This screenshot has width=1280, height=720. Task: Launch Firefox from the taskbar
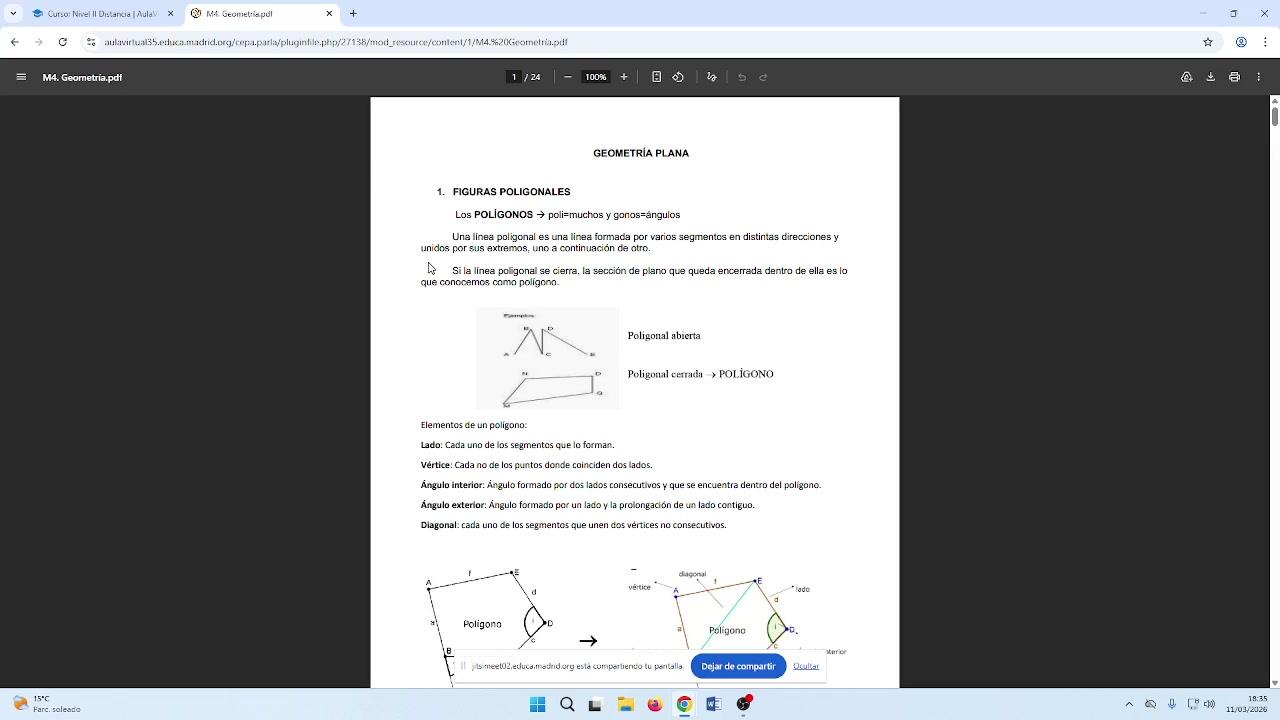[654, 704]
